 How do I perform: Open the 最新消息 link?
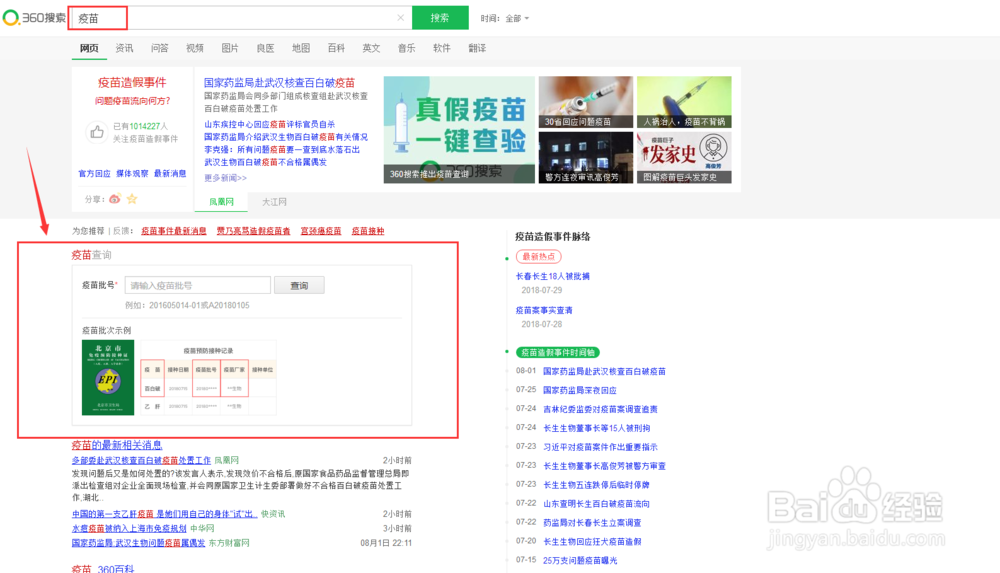click(x=170, y=174)
